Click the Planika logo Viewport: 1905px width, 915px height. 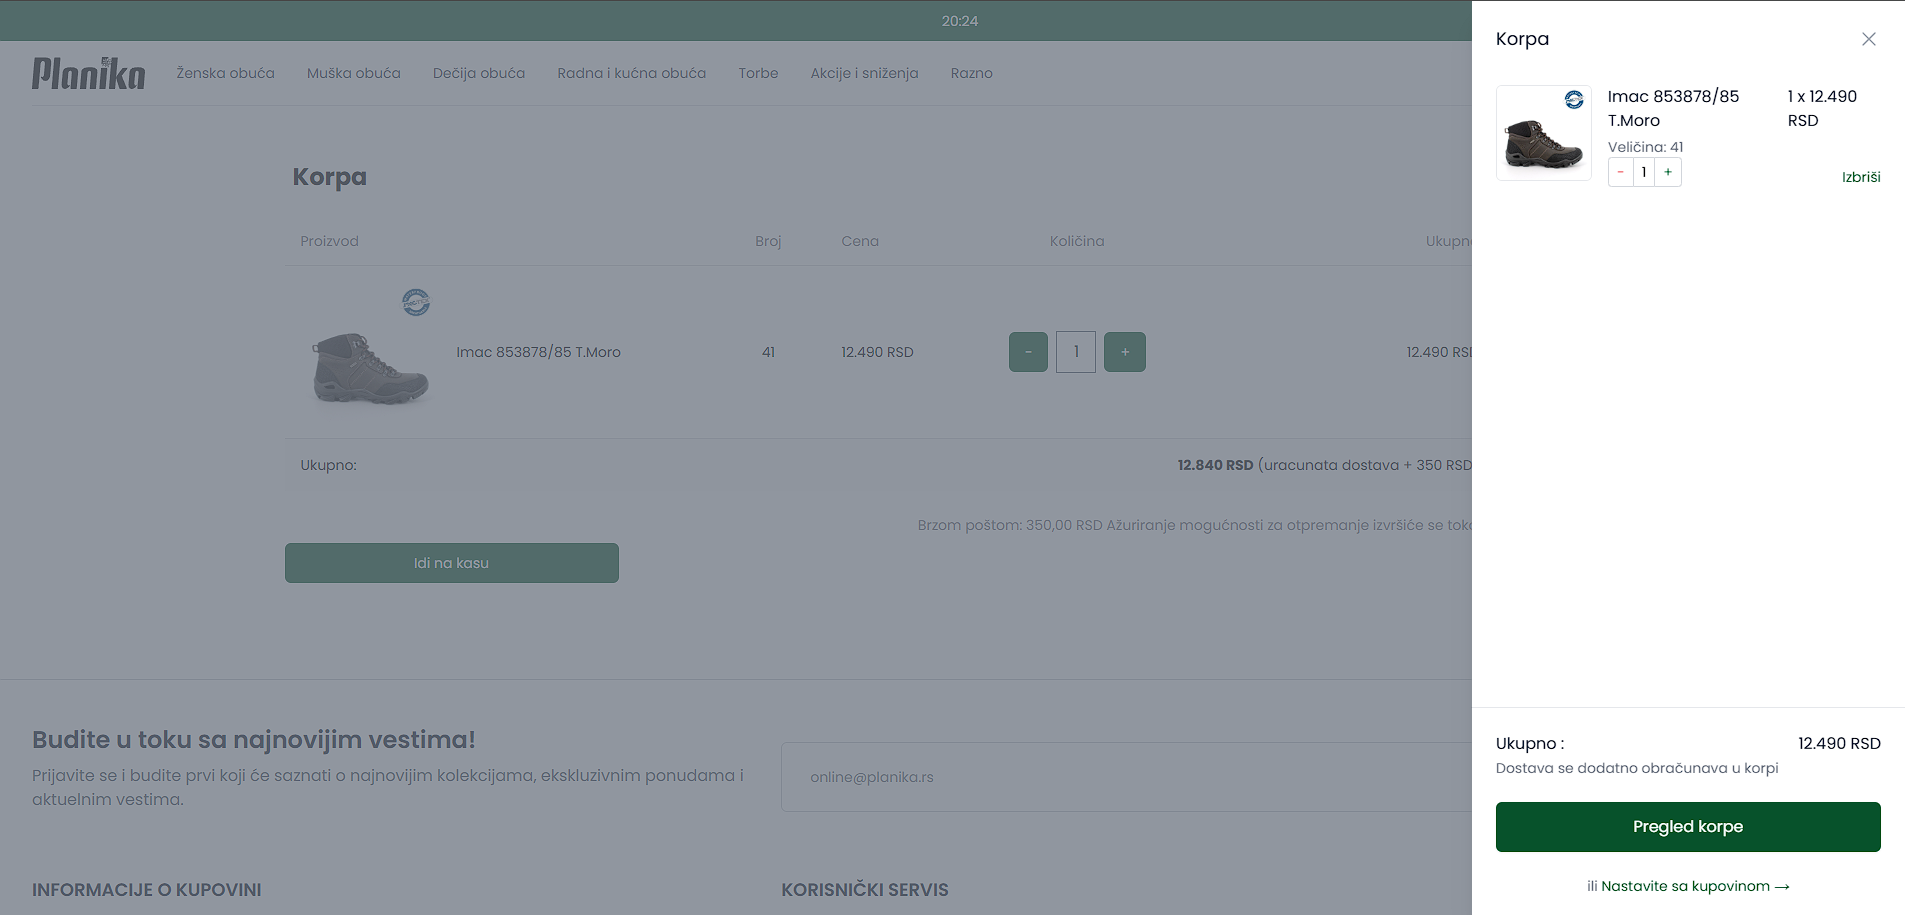tap(88, 73)
